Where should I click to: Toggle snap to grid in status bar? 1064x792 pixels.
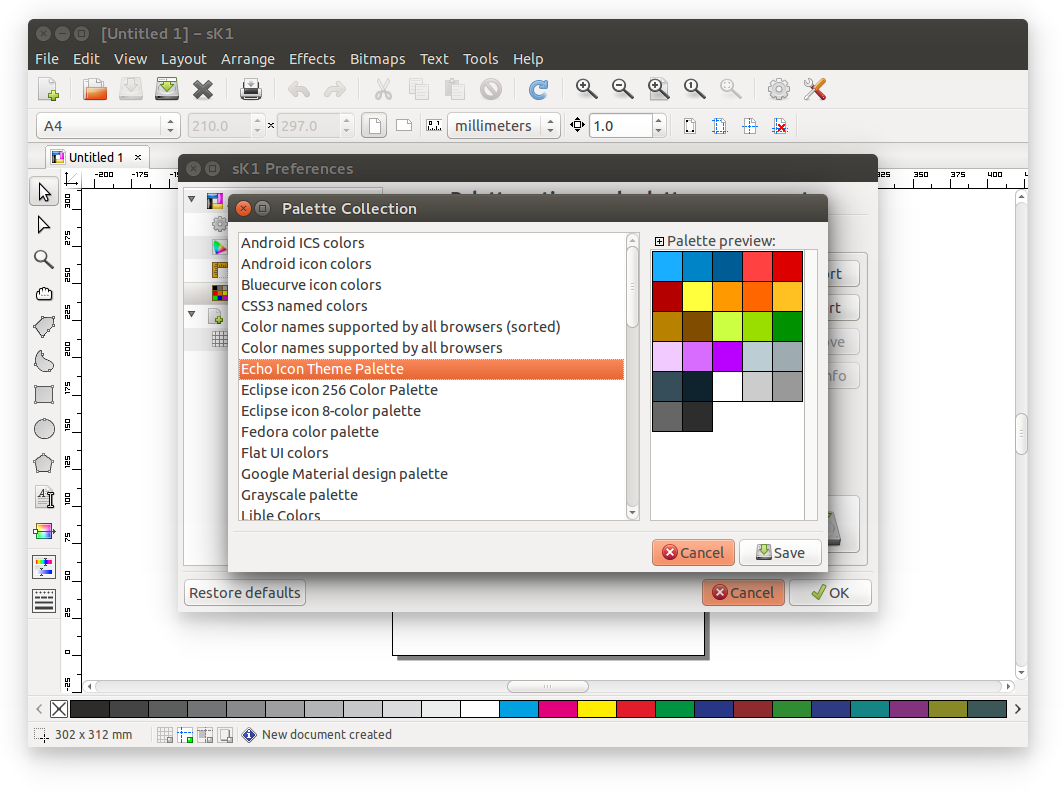click(164, 735)
